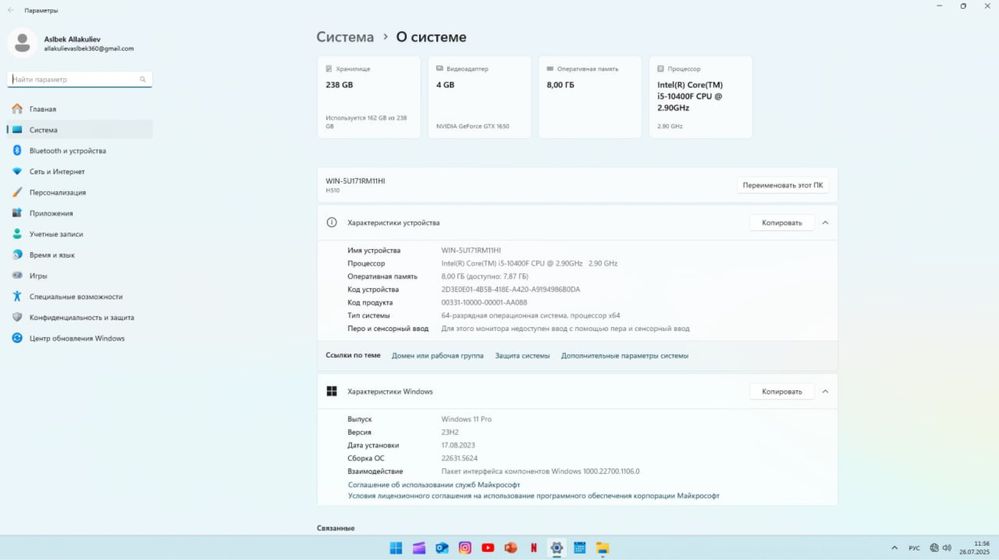Copy device specifications with Копировать
999x560 pixels.
click(782, 223)
